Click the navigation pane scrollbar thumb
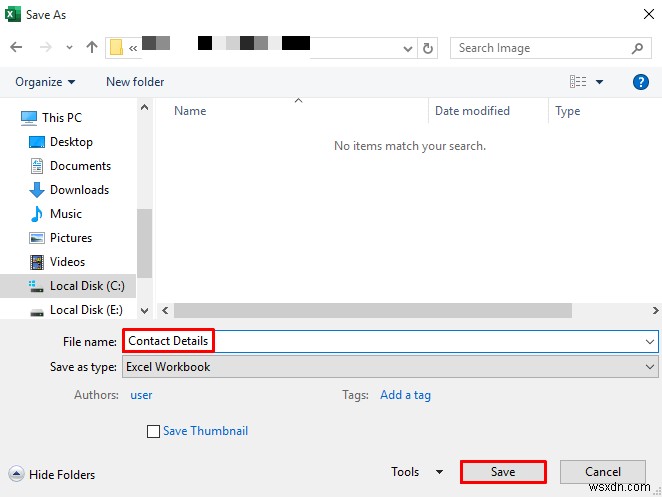 point(144,243)
